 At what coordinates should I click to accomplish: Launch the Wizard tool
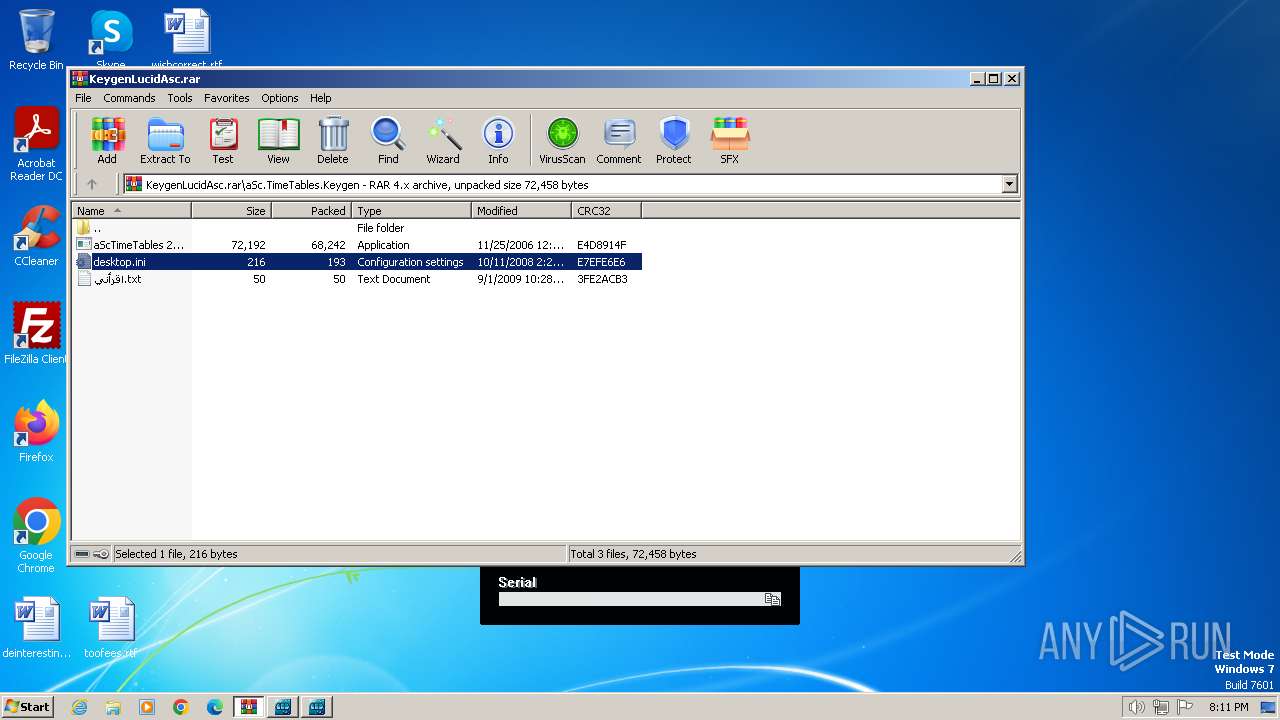click(x=443, y=141)
